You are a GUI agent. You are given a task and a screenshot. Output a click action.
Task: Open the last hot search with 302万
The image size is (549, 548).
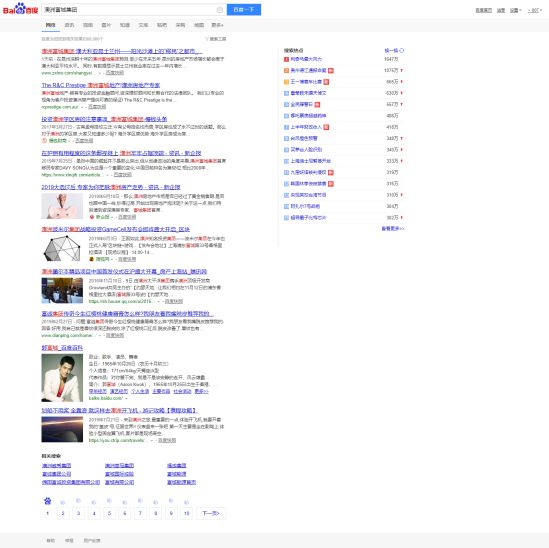pos(308,217)
